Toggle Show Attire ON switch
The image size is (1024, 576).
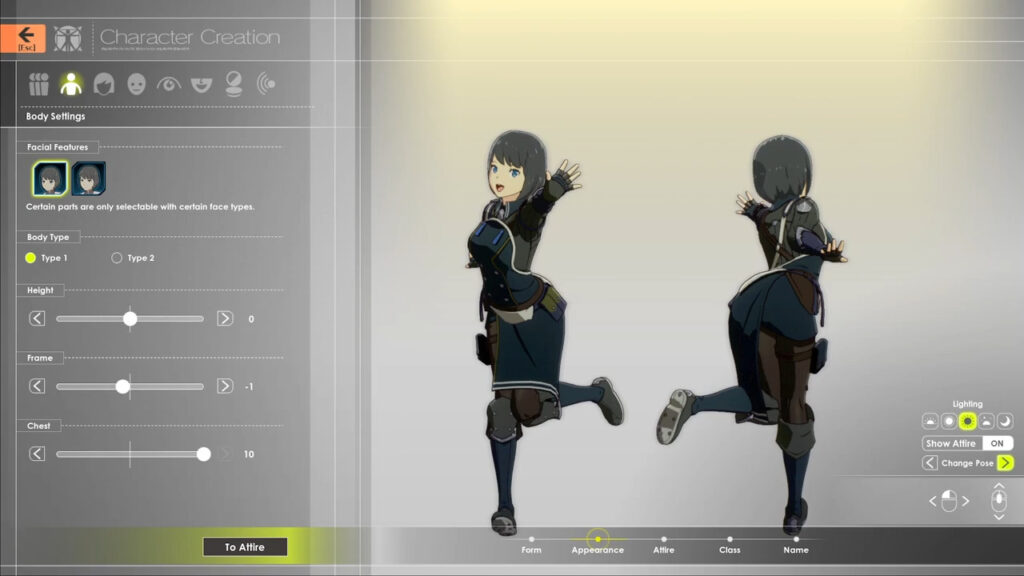997,443
